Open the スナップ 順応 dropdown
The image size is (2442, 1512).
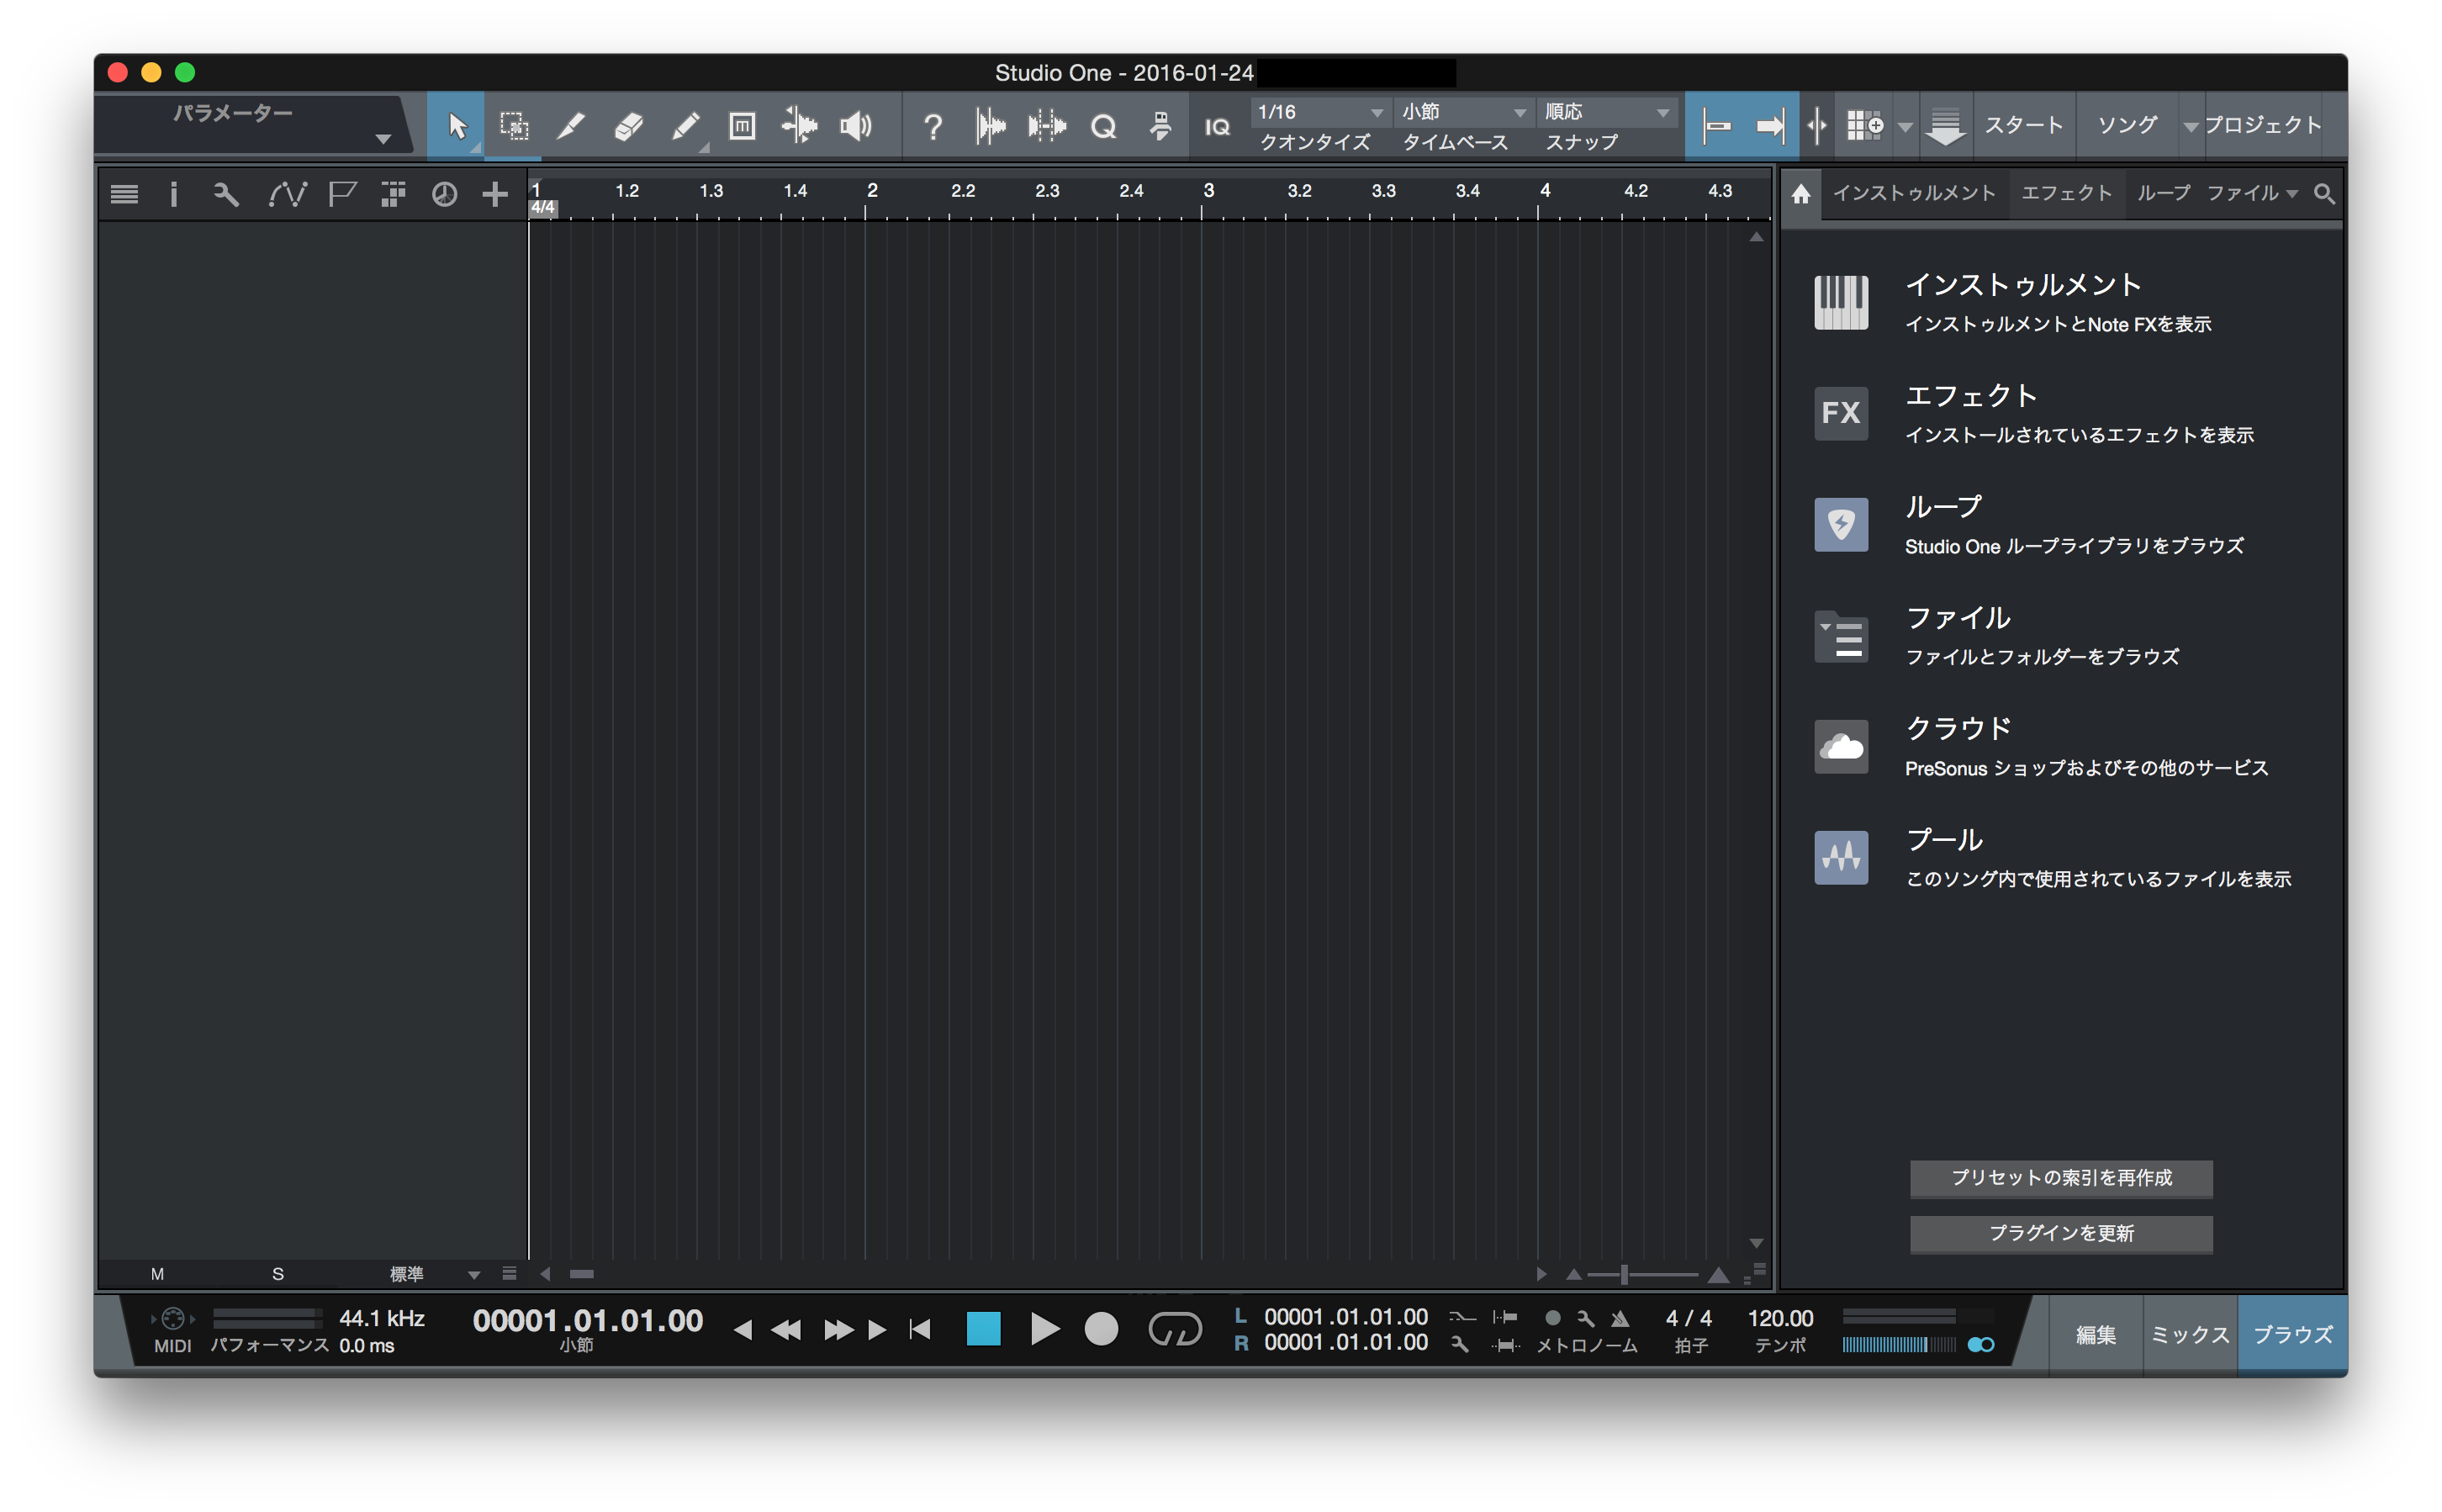pos(1605,112)
